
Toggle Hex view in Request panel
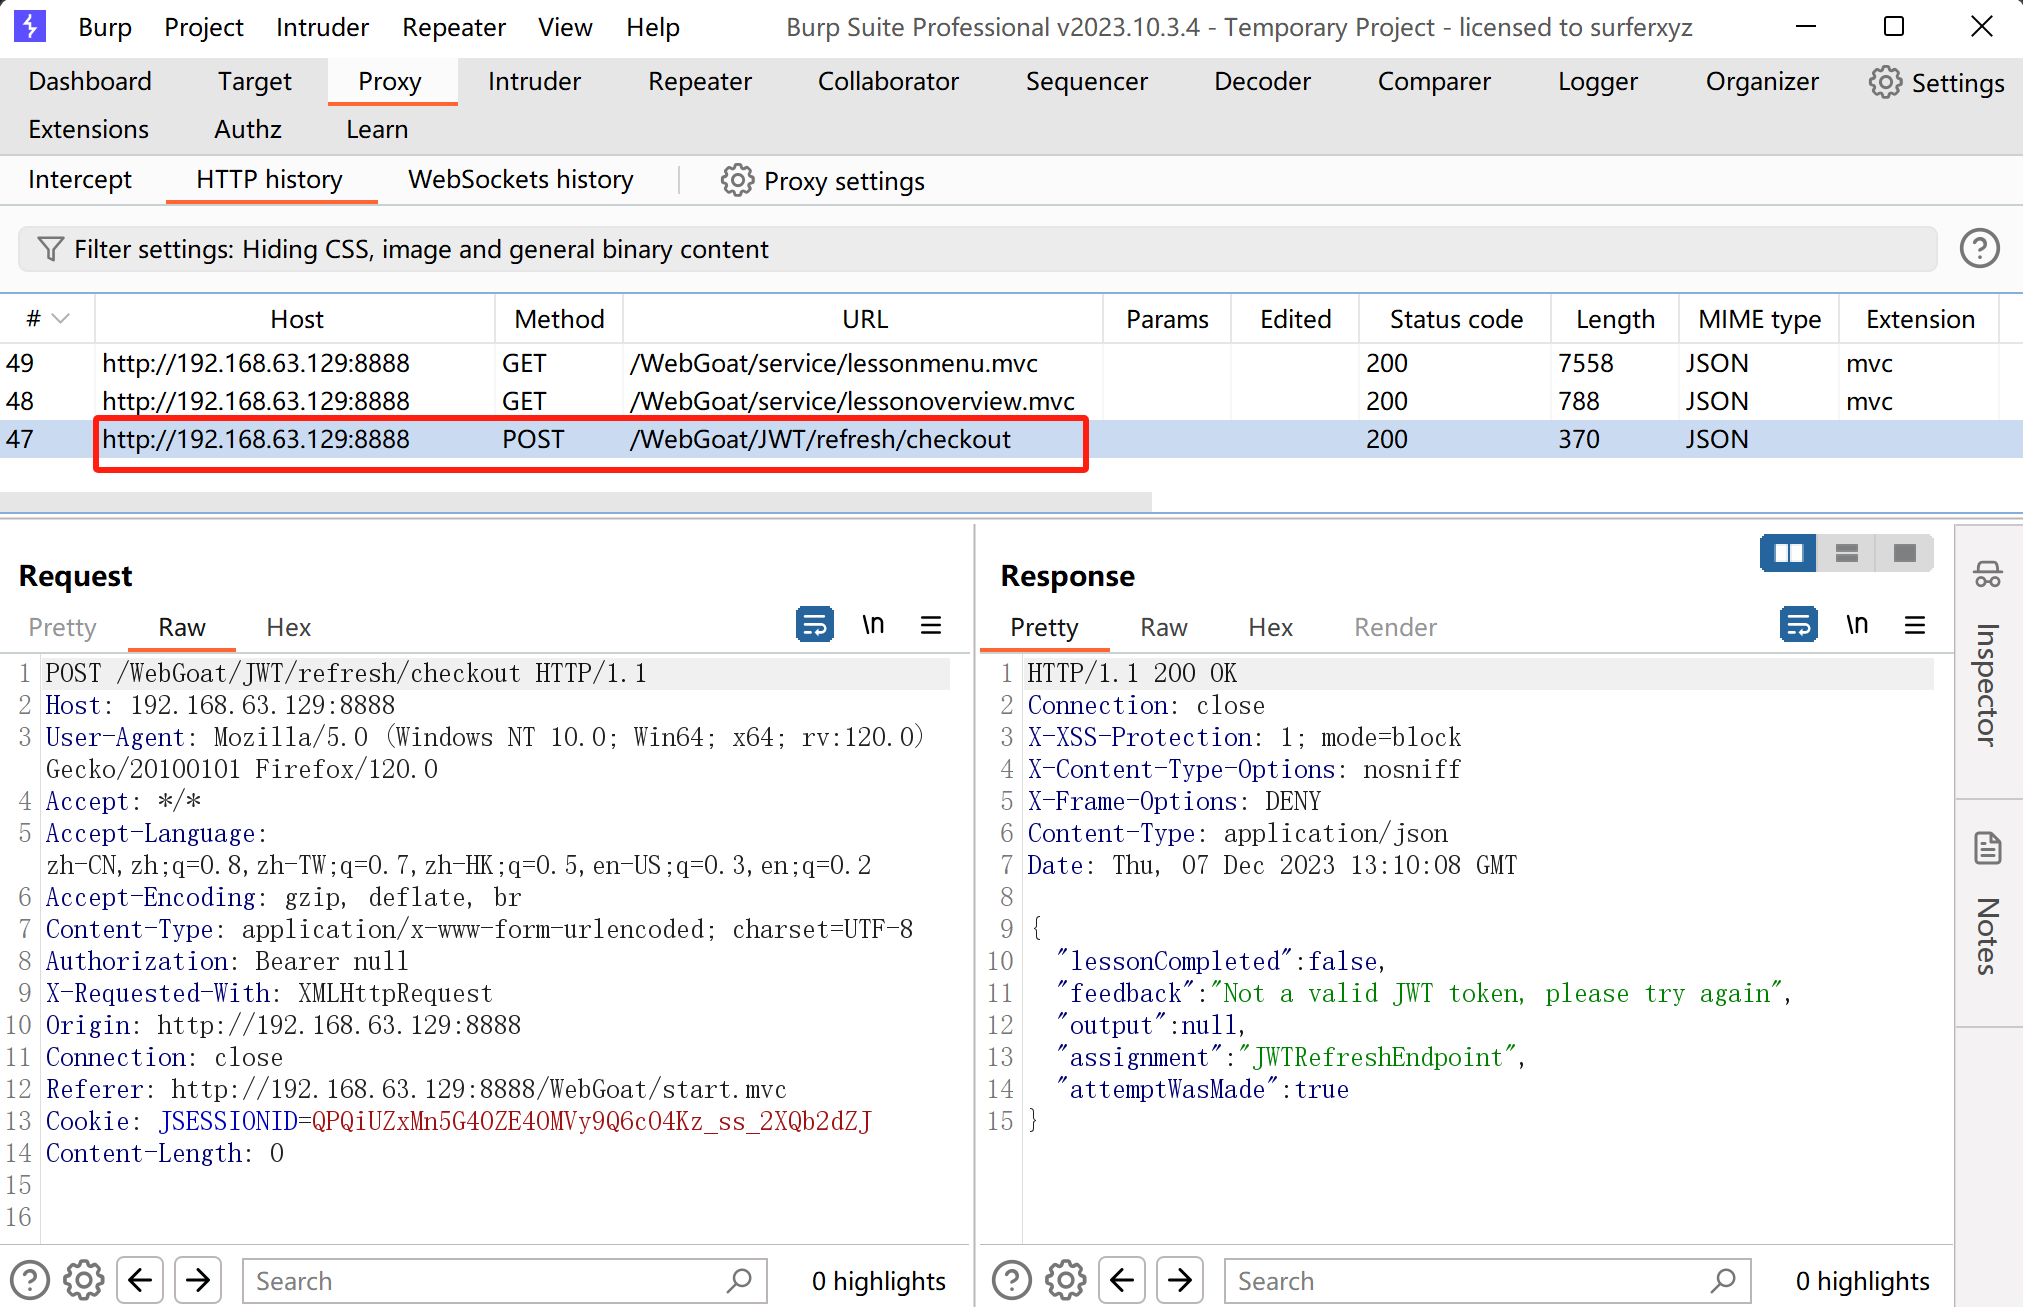click(x=289, y=625)
